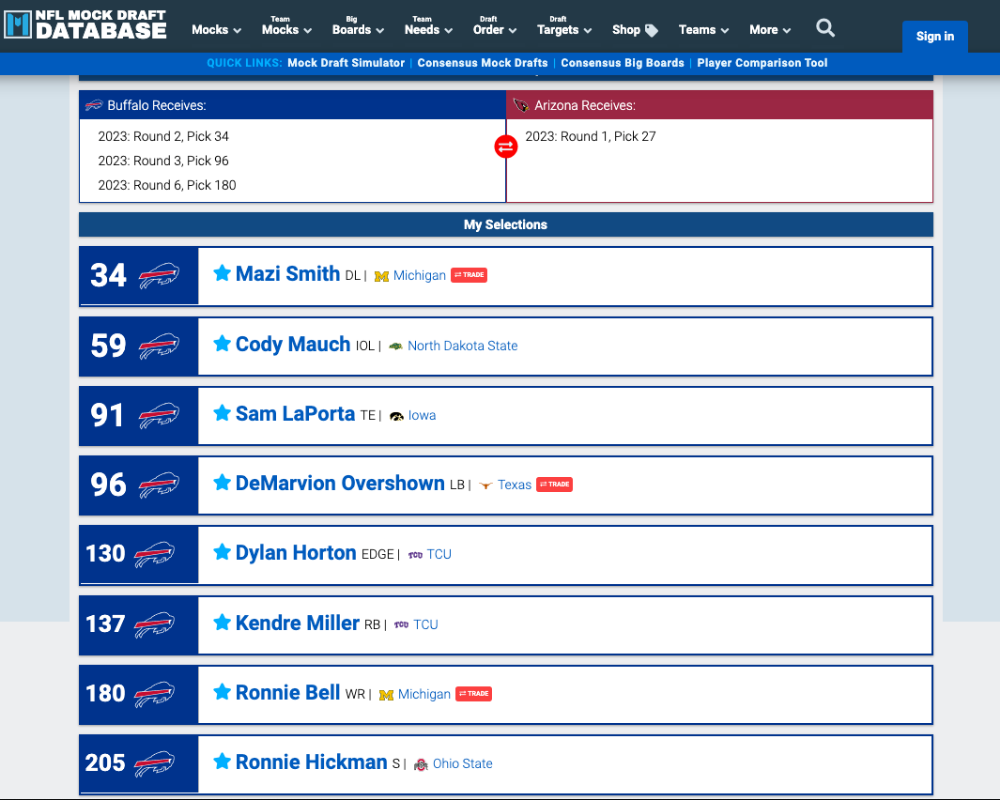Image resolution: width=1000 pixels, height=800 pixels.
Task: Click the My Selections header bar
Action: 506,225
